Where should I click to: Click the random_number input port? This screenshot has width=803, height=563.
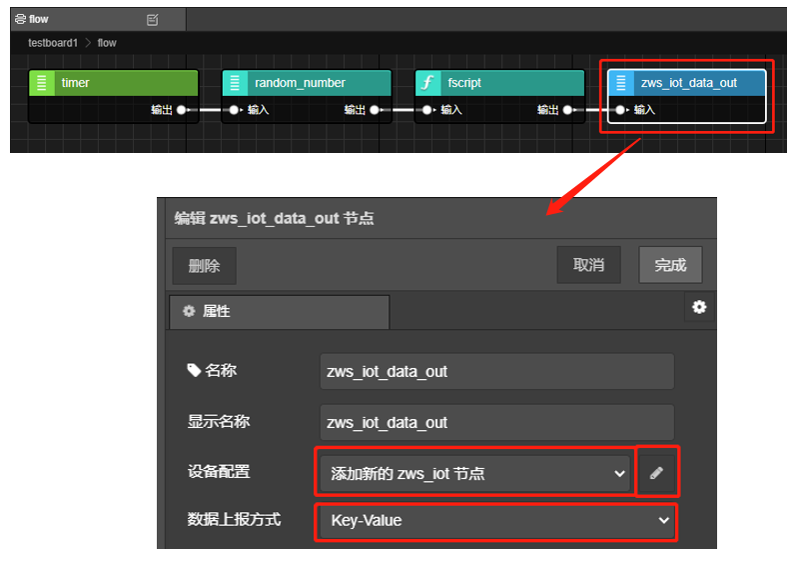(x=234, y=110)
